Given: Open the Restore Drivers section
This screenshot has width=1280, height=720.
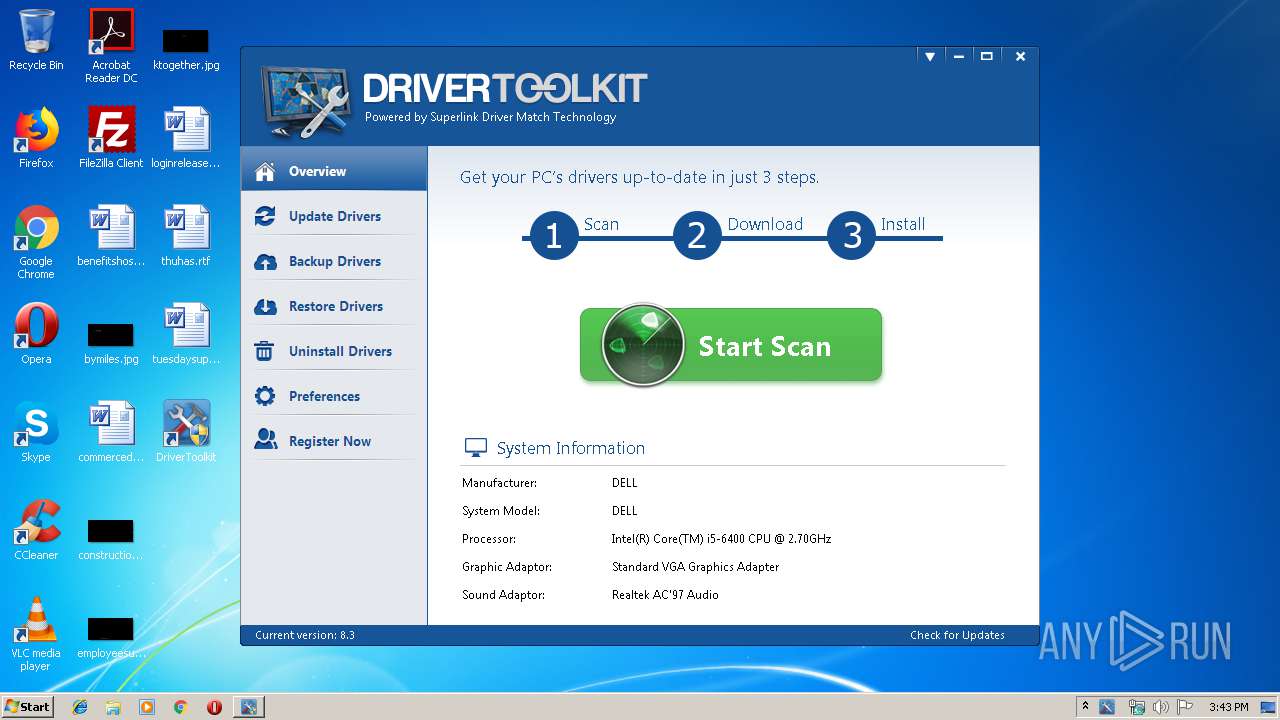Looking at the screenshot, I should click(x=334, y=306).
